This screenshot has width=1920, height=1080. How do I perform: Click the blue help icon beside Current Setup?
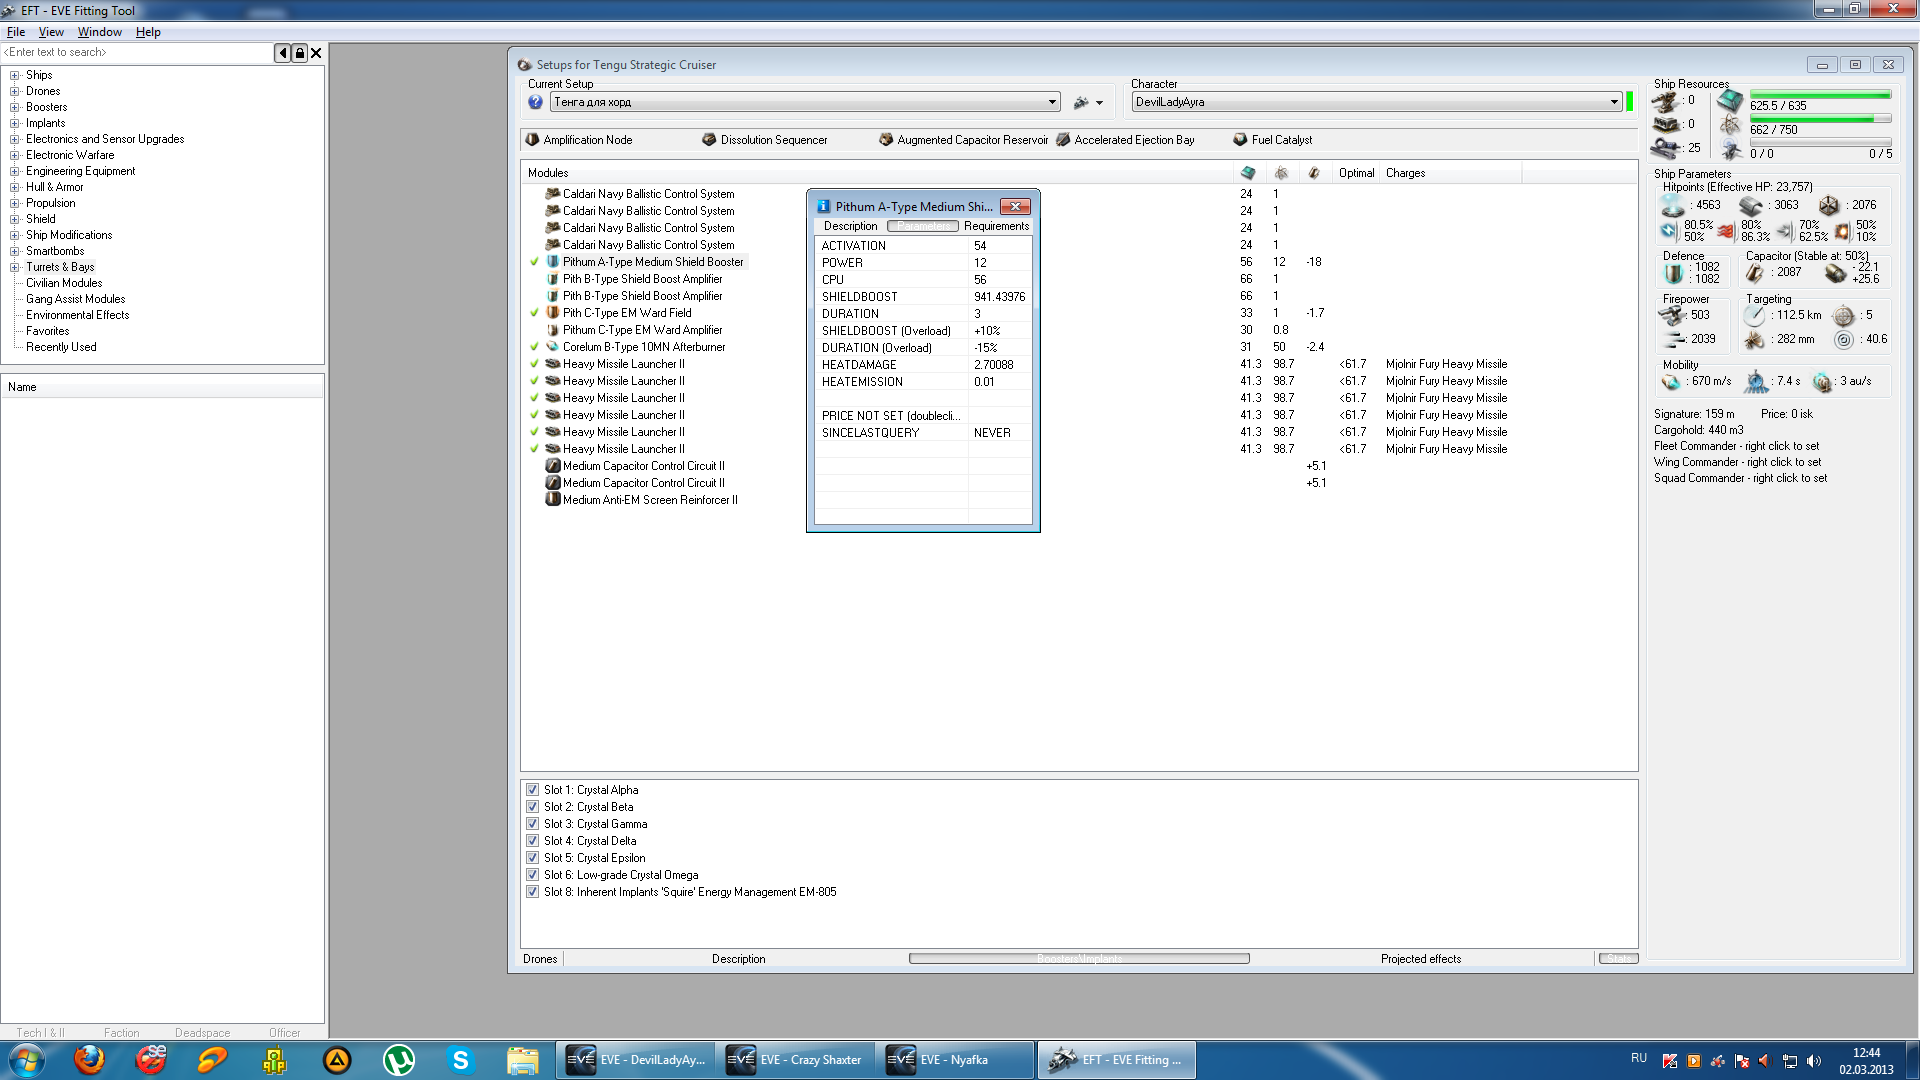(535, 102)
